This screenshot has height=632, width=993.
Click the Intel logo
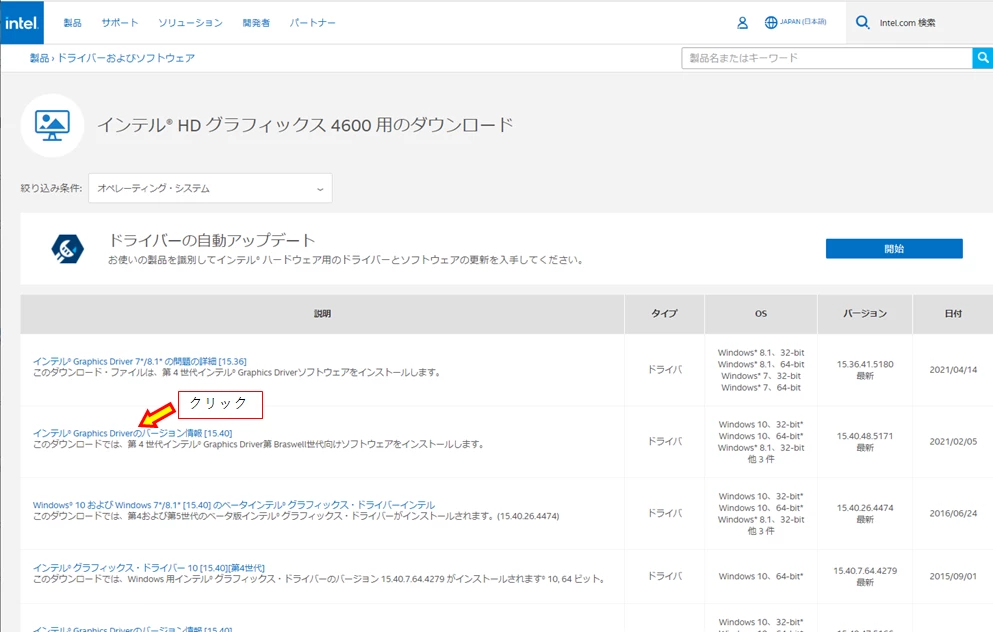22,23
